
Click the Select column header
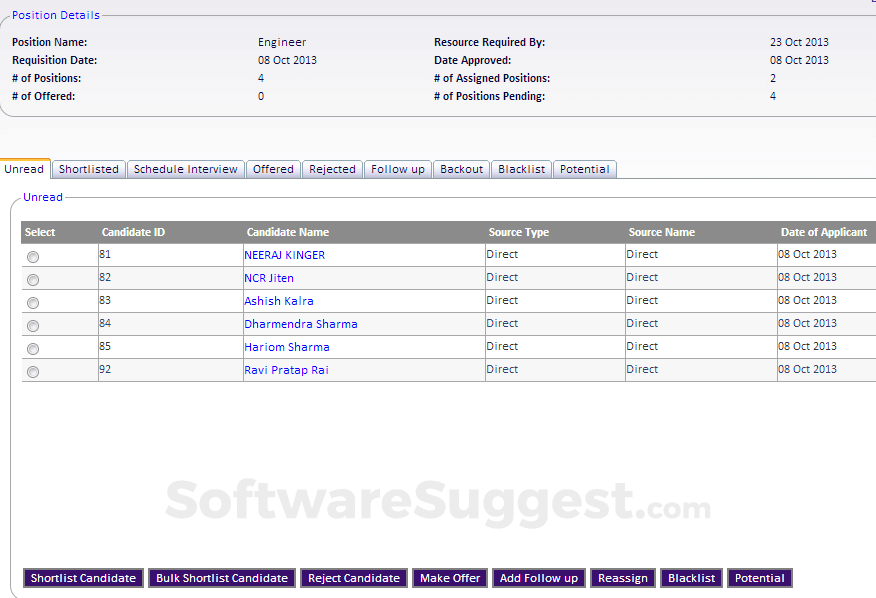click(40, 232)
